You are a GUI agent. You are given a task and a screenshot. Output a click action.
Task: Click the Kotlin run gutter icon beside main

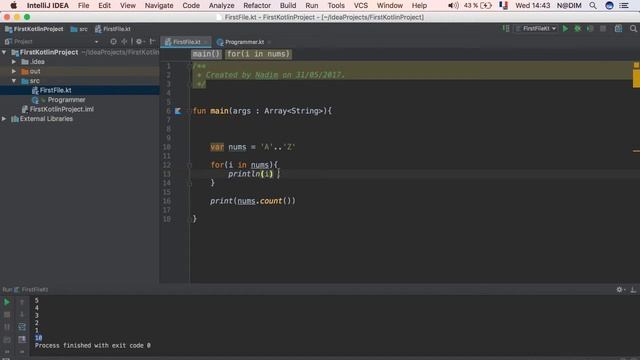(x=178, y=111)
